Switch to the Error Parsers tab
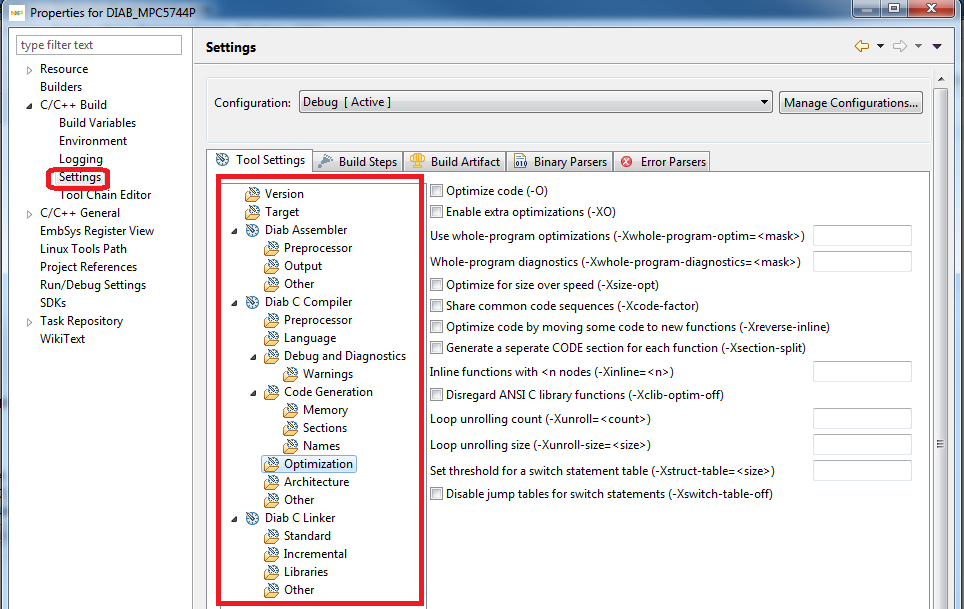 [x=663, y=162]
